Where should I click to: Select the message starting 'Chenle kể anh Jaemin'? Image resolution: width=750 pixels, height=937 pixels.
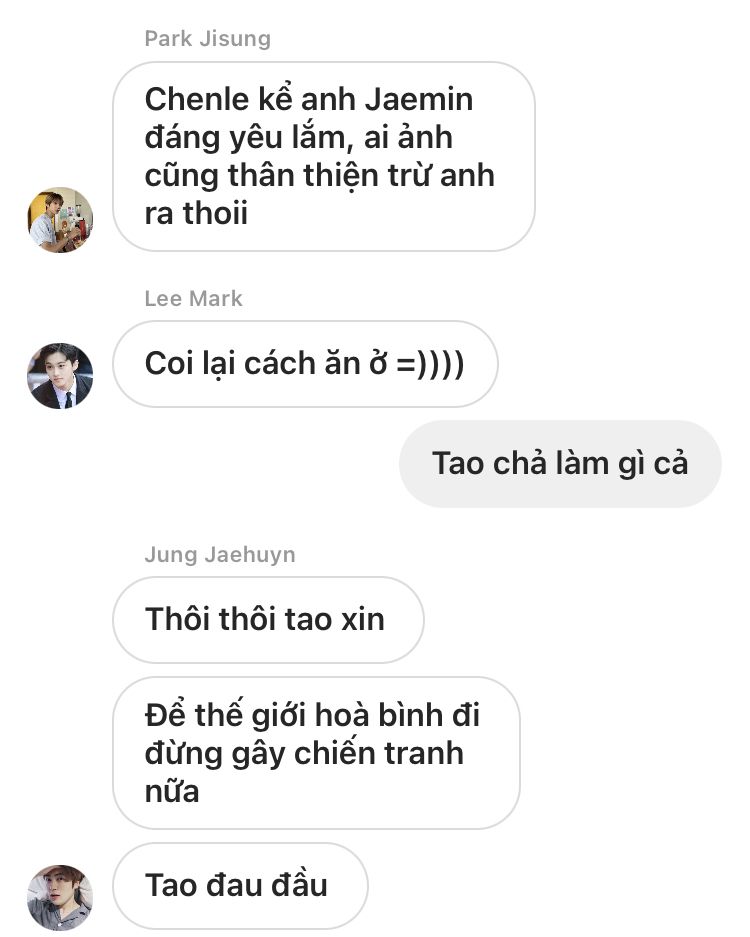[x=324, y=157]
